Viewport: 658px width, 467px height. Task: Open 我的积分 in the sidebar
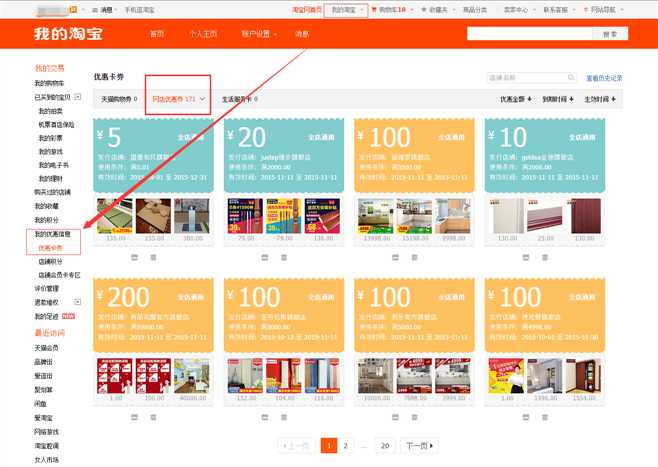click(x=46, y=220)
